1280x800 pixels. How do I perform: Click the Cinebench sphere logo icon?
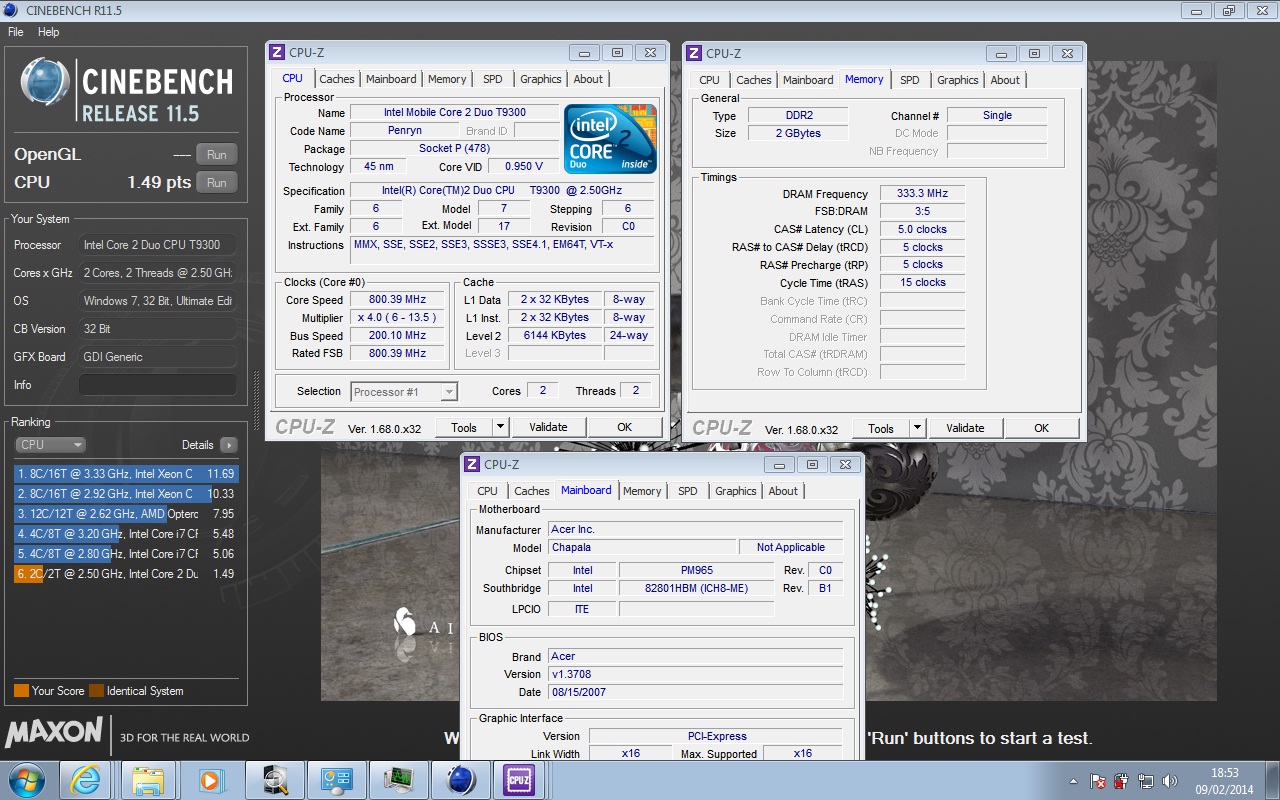[x=46, y=84]
